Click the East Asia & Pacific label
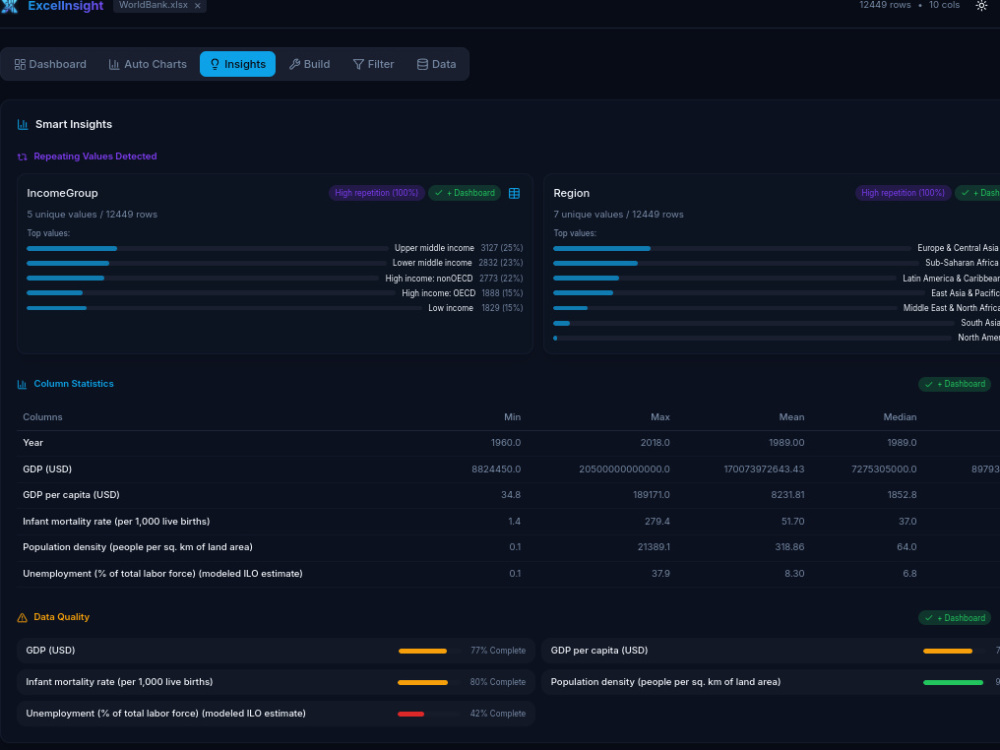Viewport: 1000px width, 750px height. pos(965,293)
